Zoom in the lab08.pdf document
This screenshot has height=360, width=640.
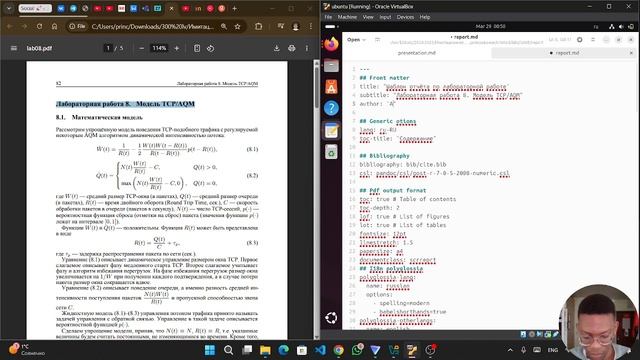[177, 48]
